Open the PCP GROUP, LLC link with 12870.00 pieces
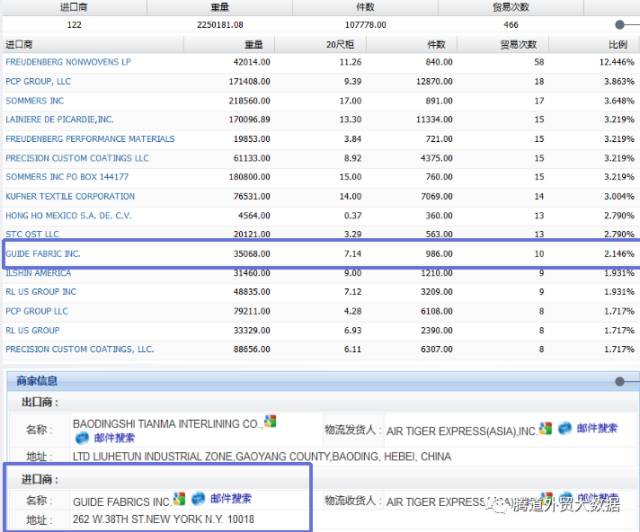Viewport: 640px width, 532px height. (38, 81)
